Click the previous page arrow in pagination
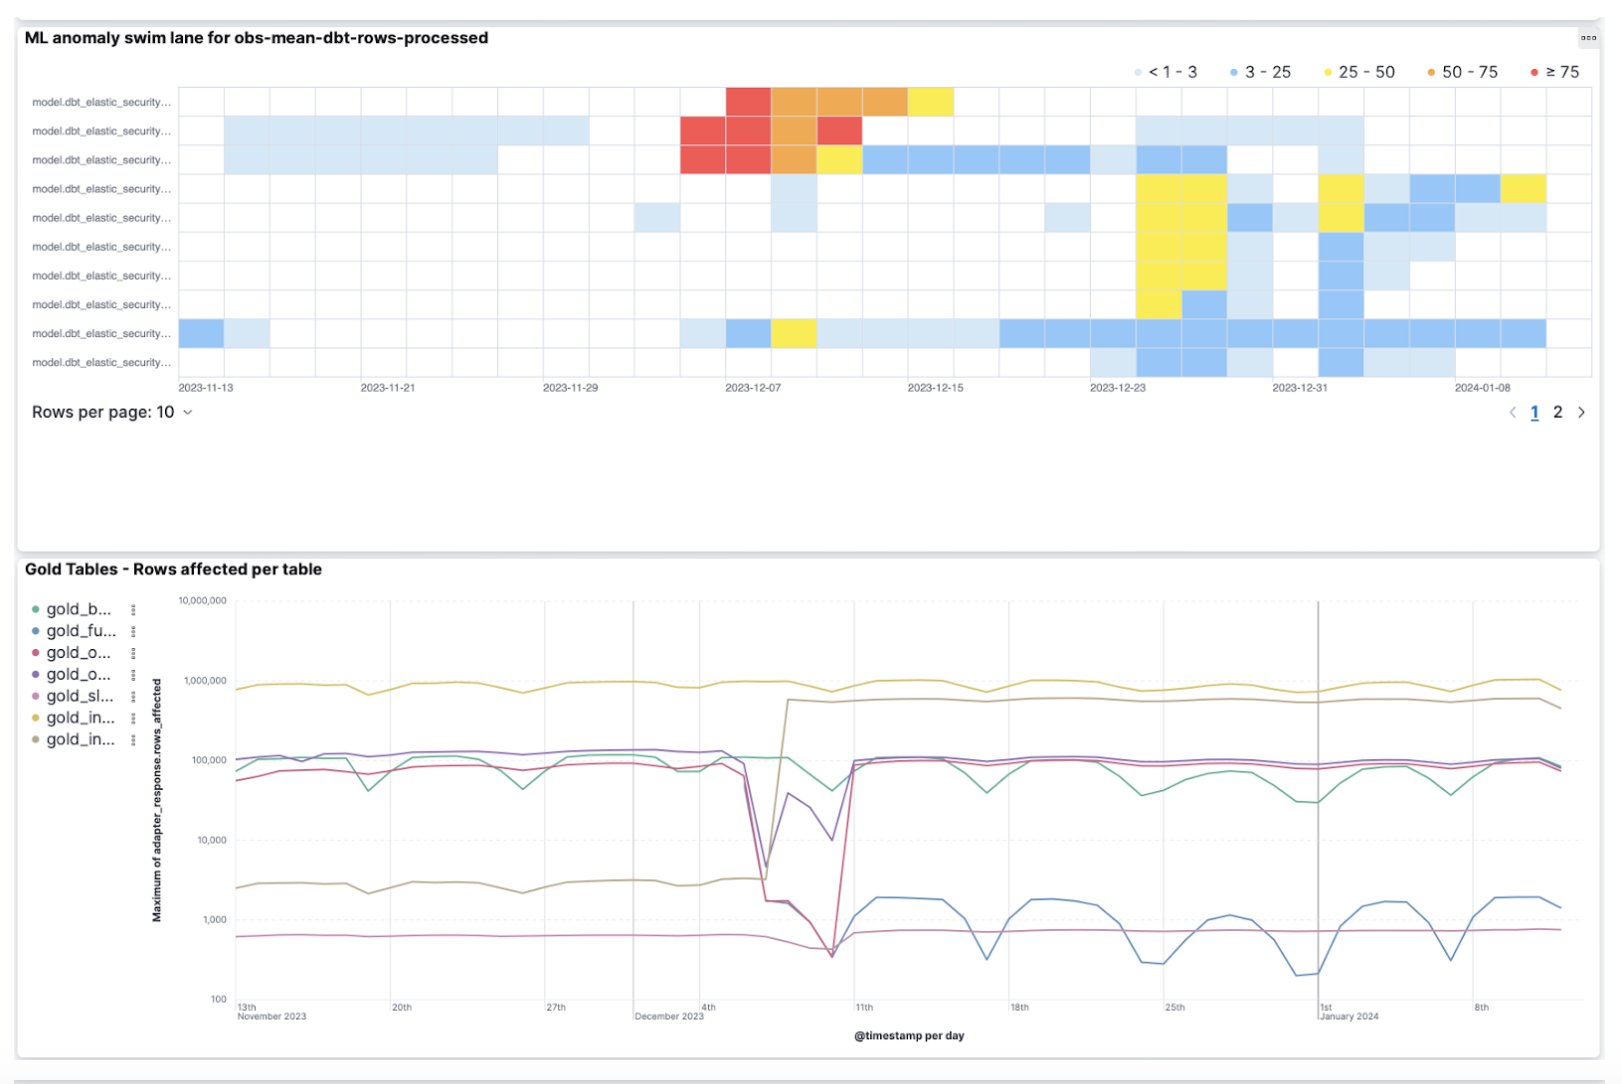Viewport: 1622px width, 1084px height. (1512, 412)
